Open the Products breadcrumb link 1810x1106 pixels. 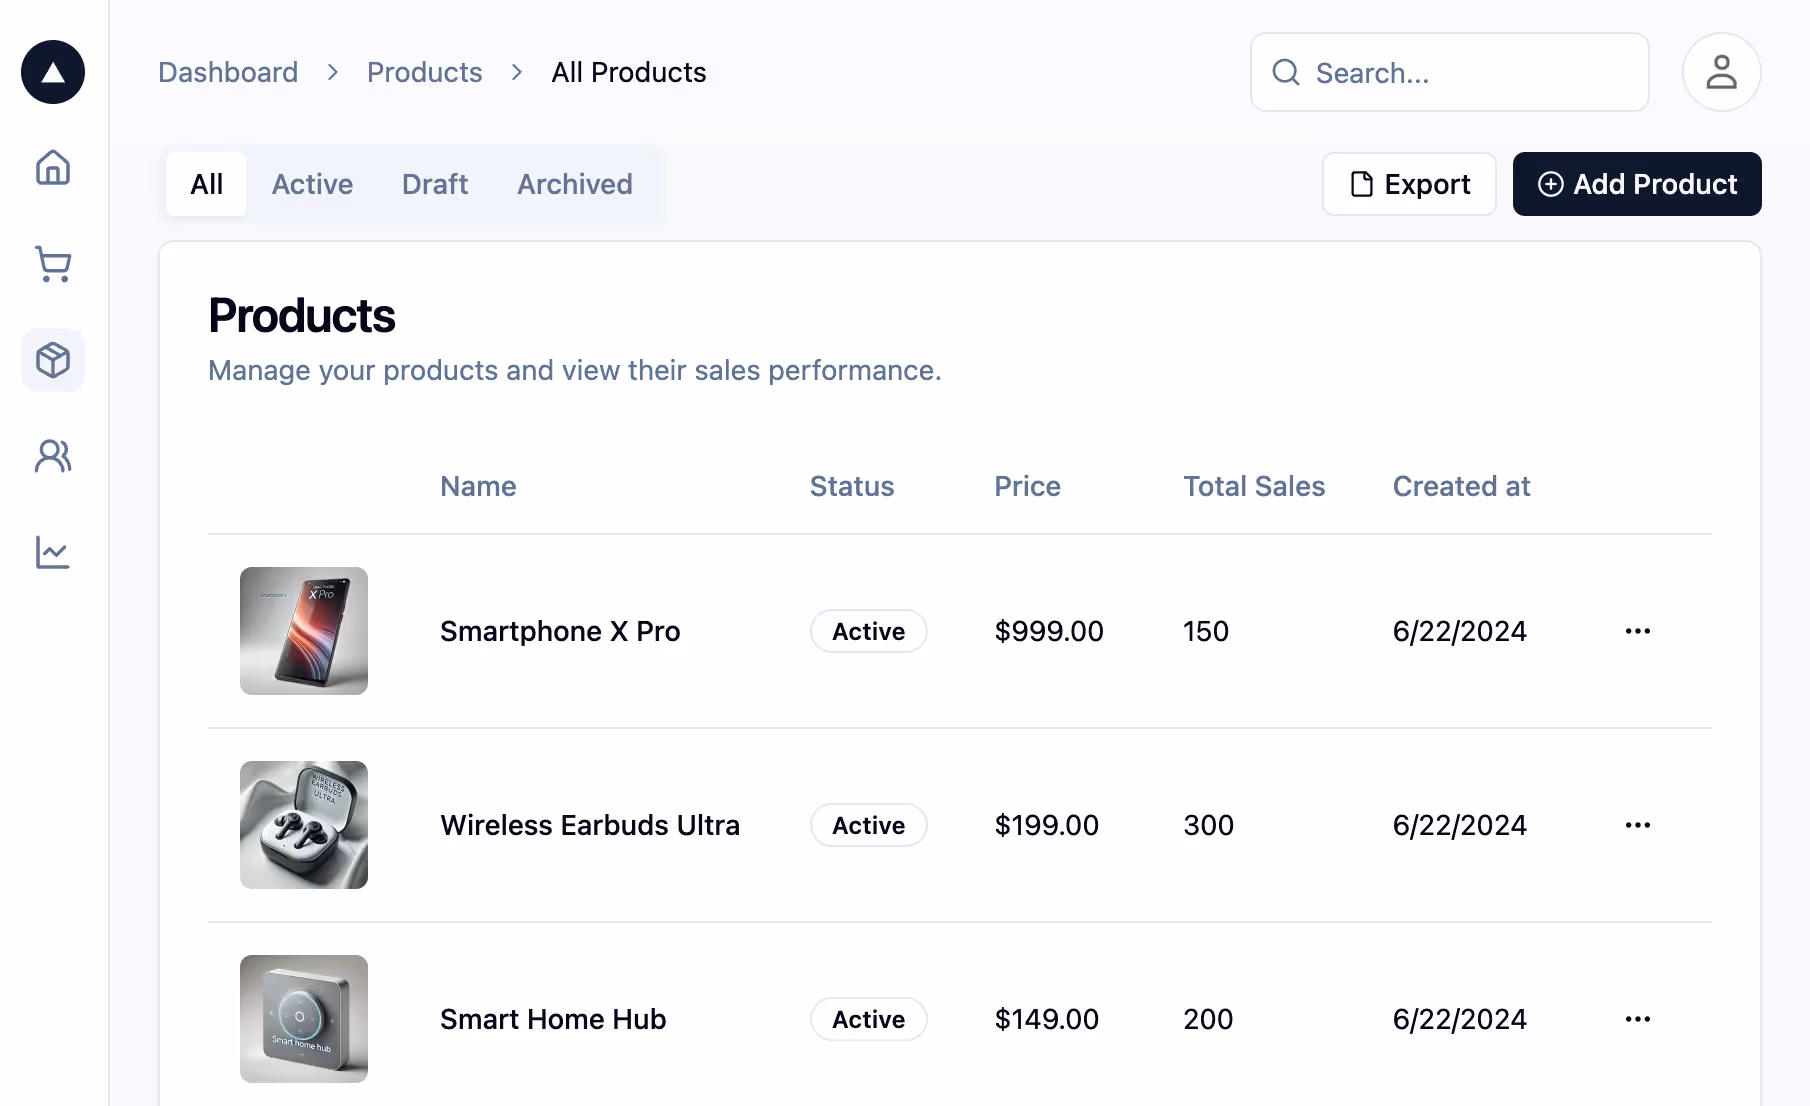pyautogui.click(x=424, y=72)
